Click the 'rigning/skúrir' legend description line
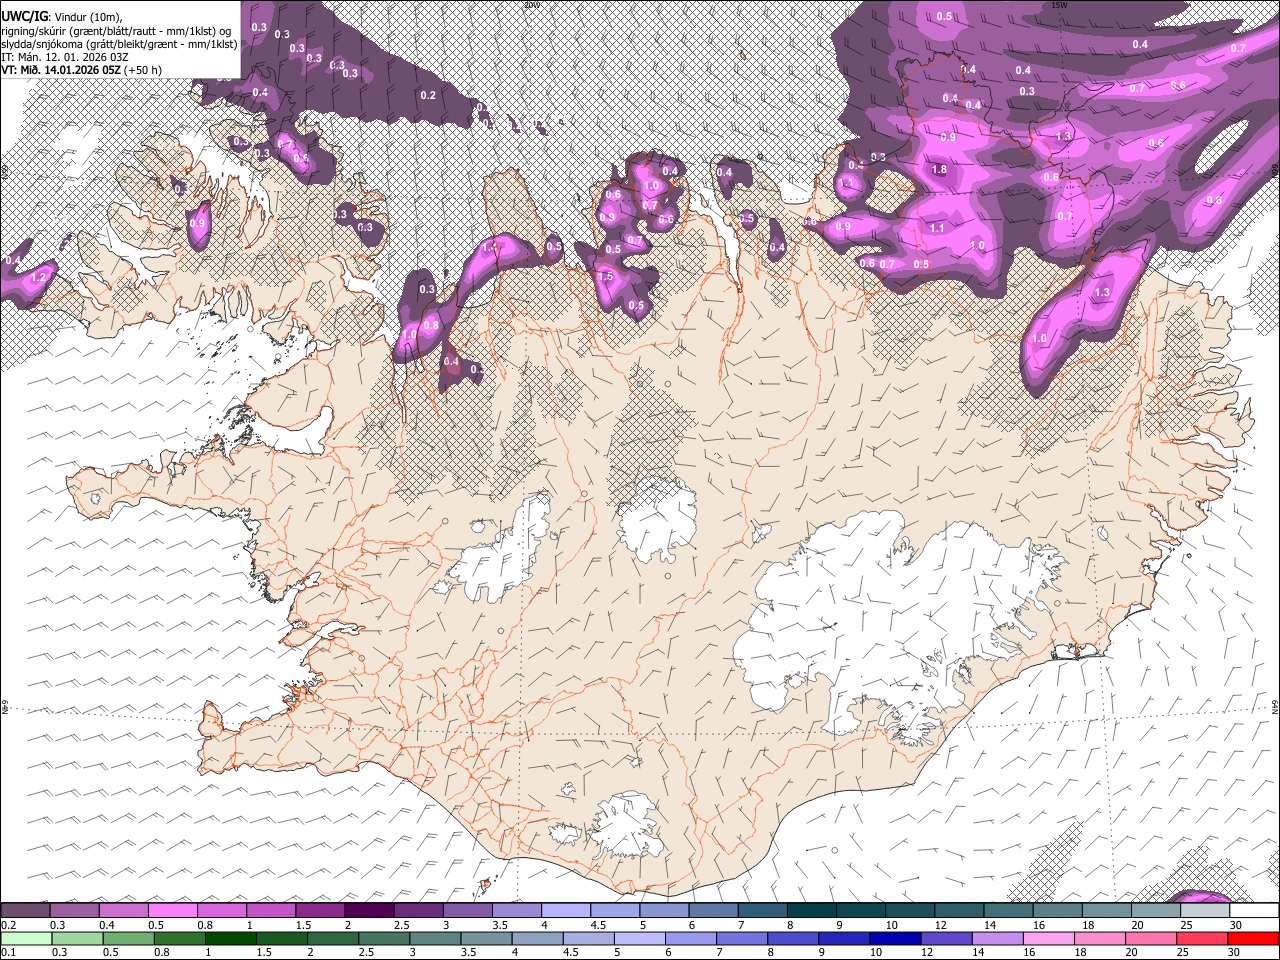This screenshot has width=1280, height=960. [116, 30]
